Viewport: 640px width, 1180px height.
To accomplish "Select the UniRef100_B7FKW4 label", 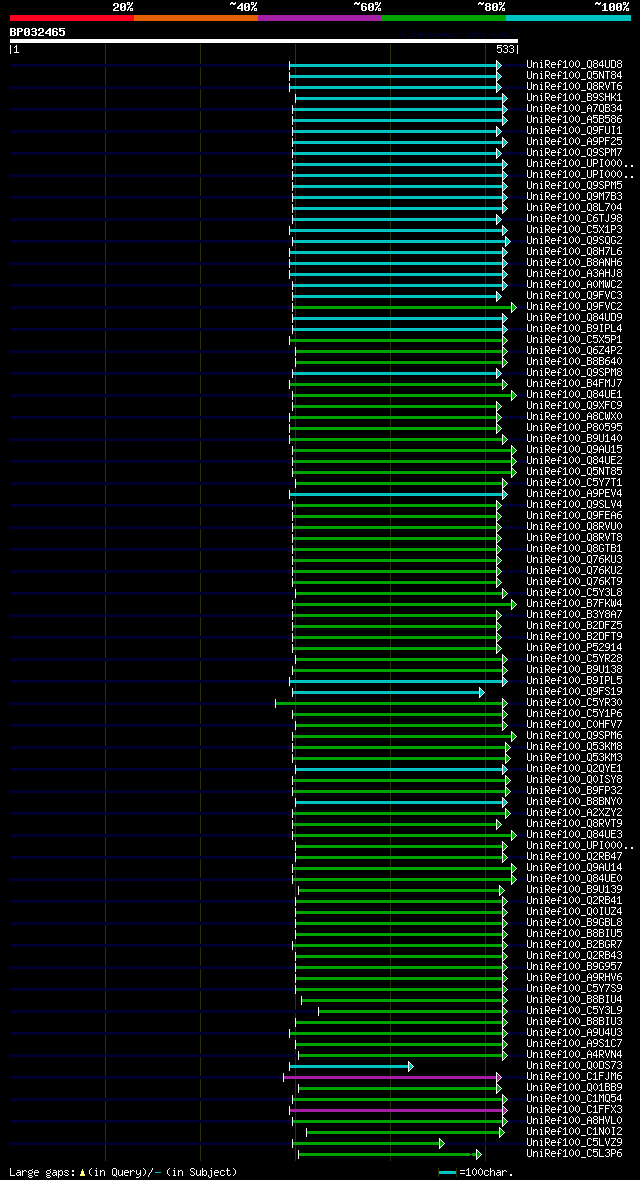I will coord(574,603).
